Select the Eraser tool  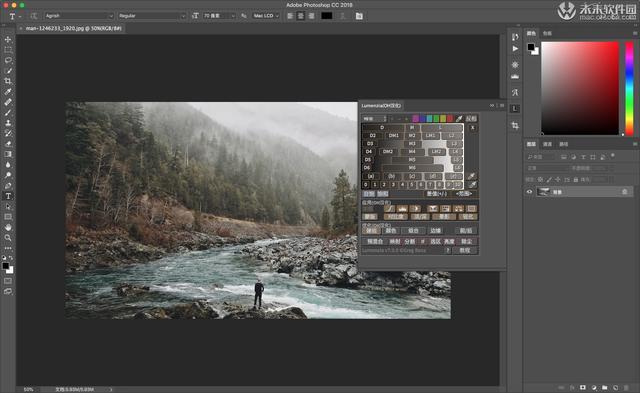[8, 144]
